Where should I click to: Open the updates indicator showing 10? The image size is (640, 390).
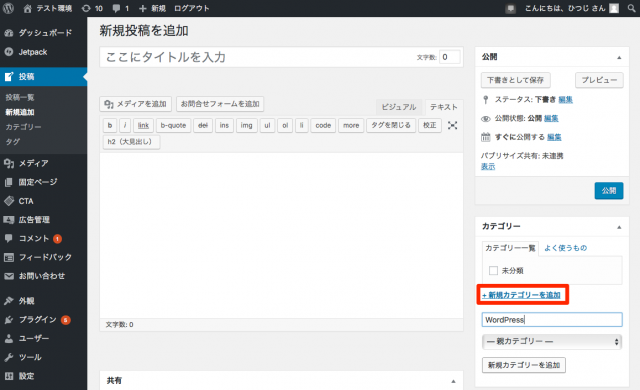pyautogui.click(x=92, y=8)
